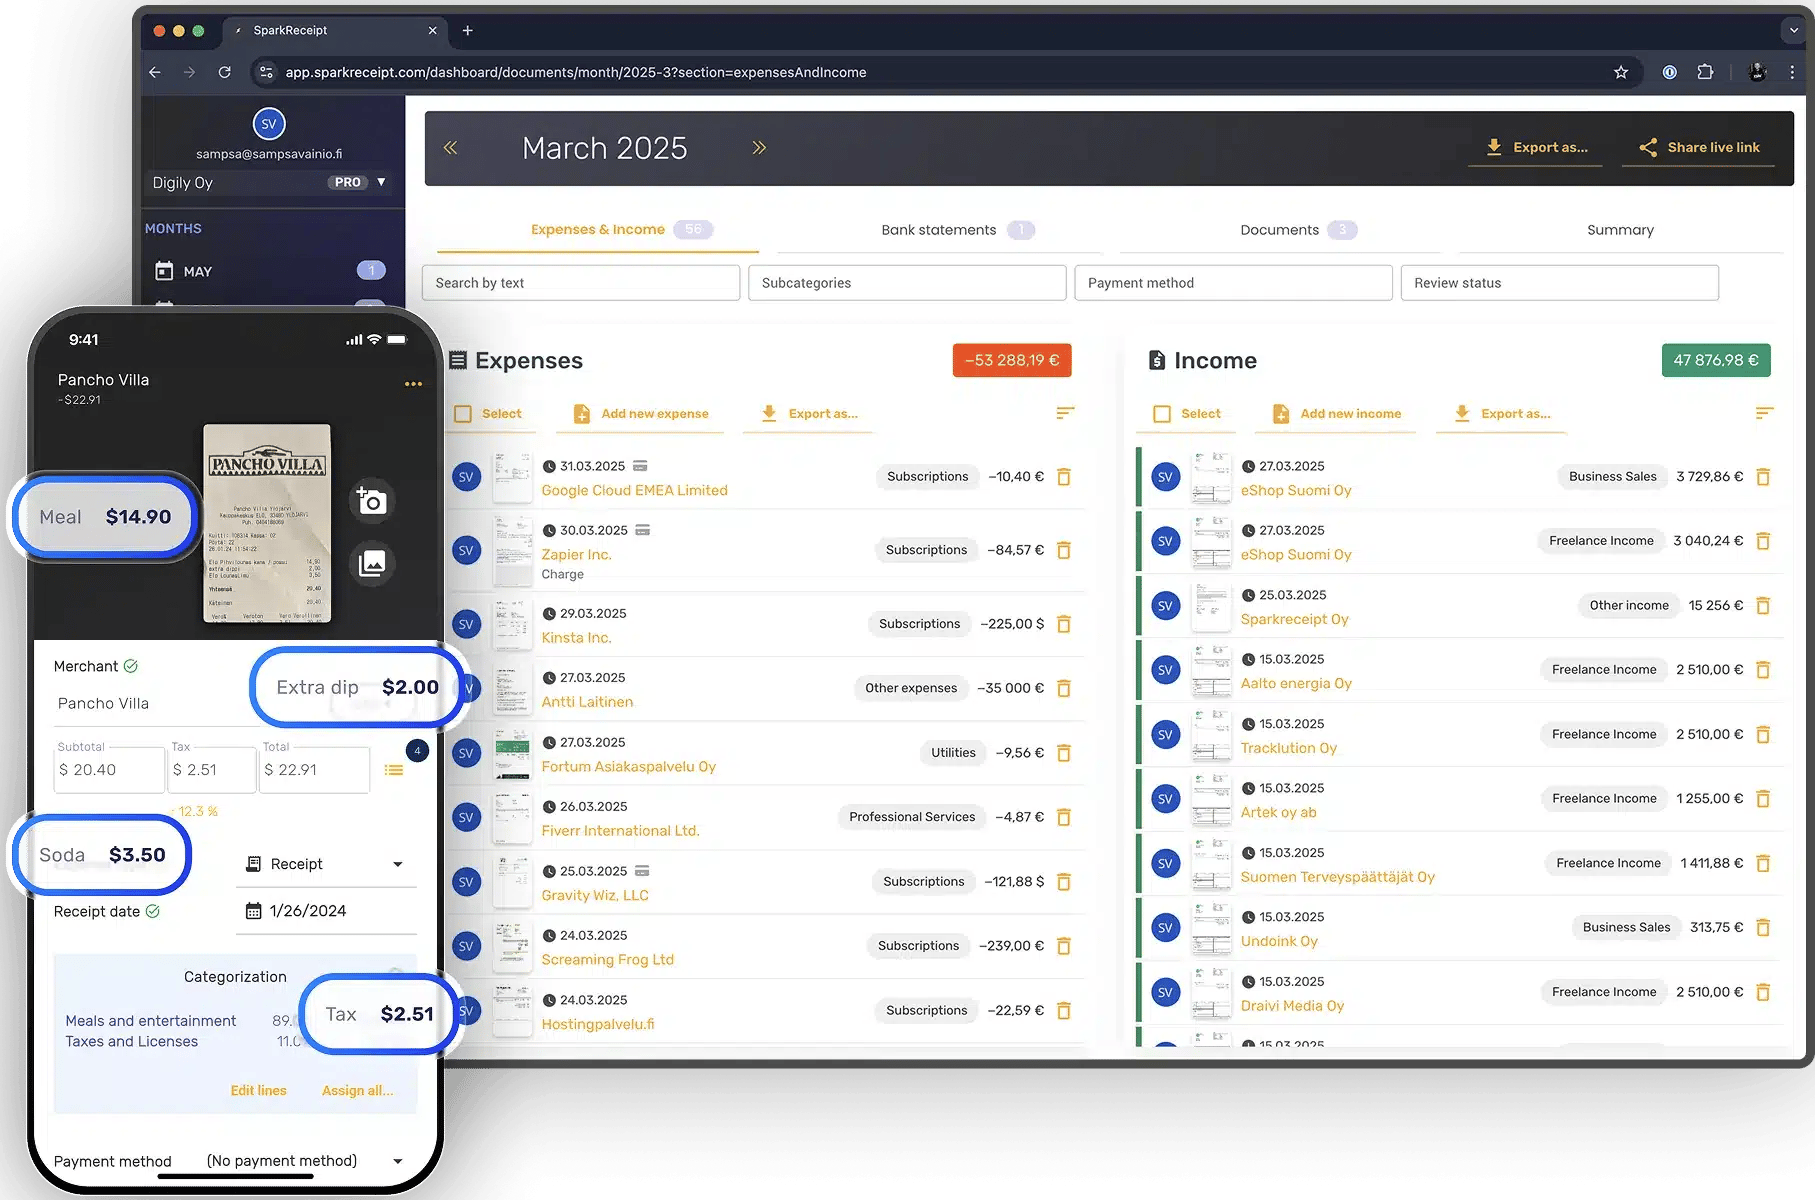
Task: Click the sort icon in Income panel
Action: coord(1764,413)
